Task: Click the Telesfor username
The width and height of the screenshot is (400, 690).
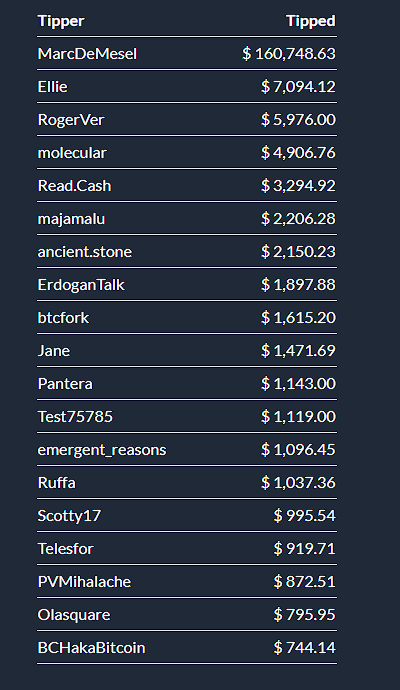Action: [66, 549]
